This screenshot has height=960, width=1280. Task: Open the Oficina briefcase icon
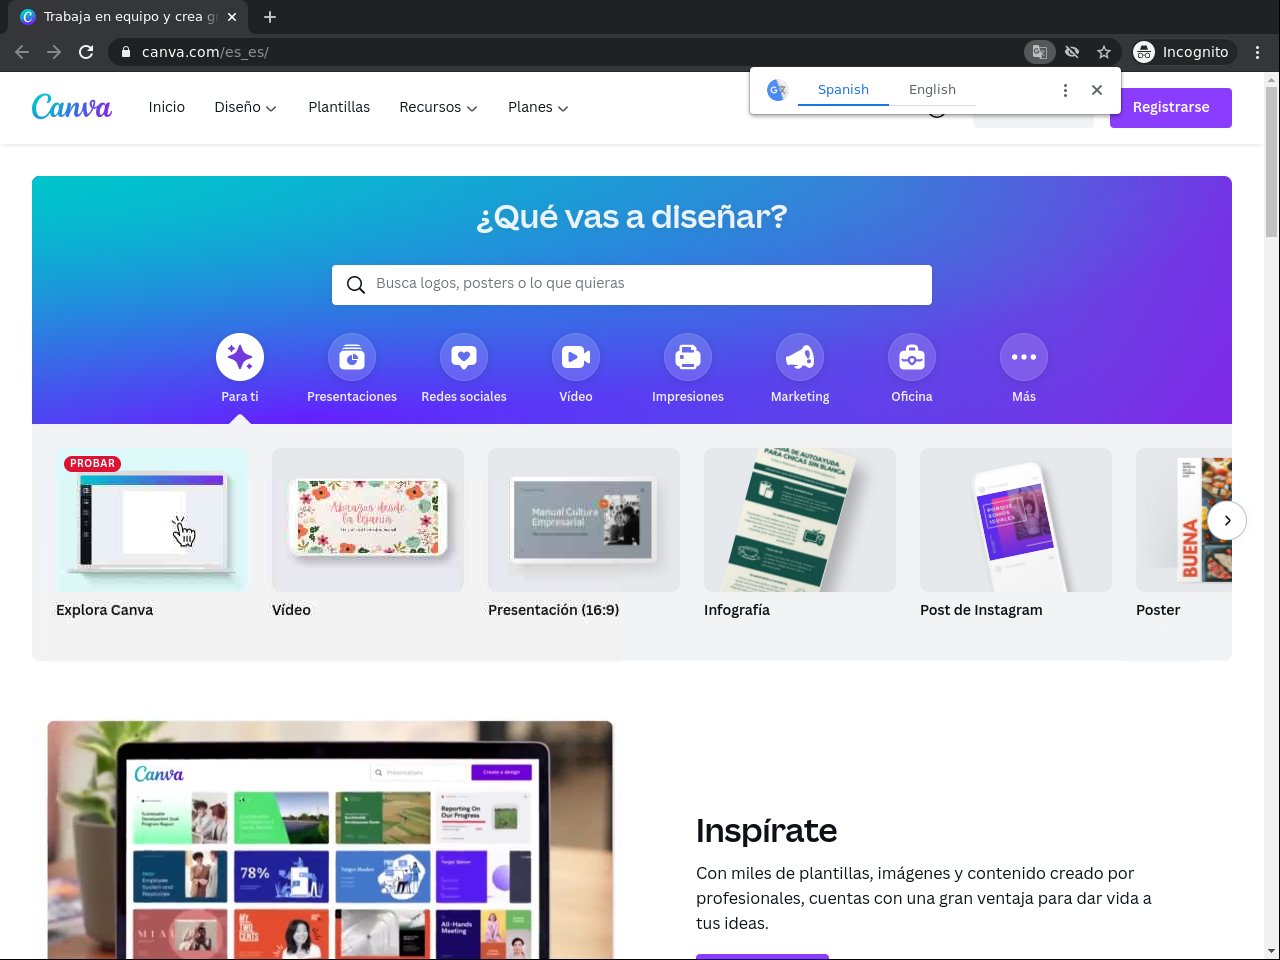(x=912, y=357)
